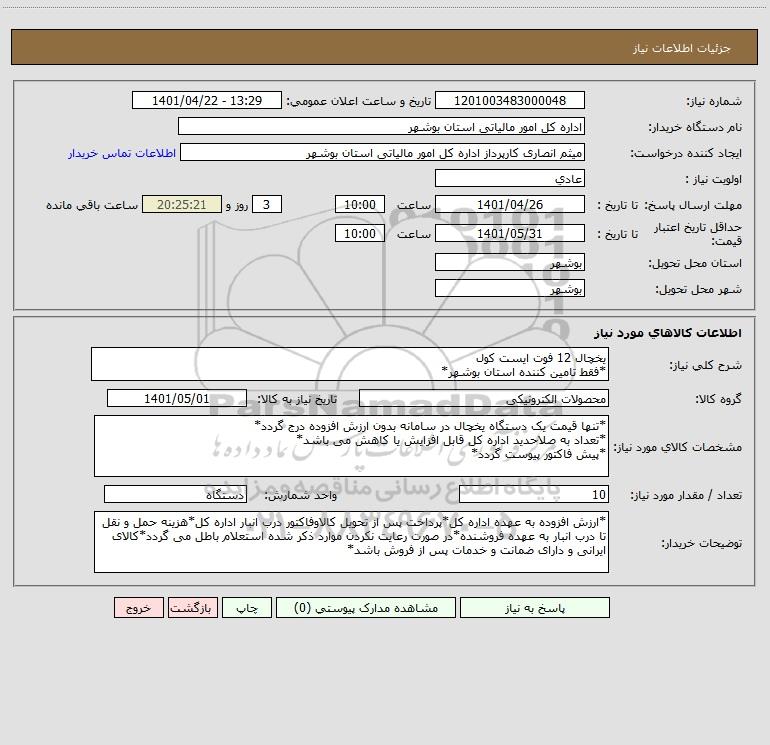Viewport: 770px width, 745px height.
Task: Click announcement date field 1401/04/22 - 13:29
Action: click(x=207, y=100)
